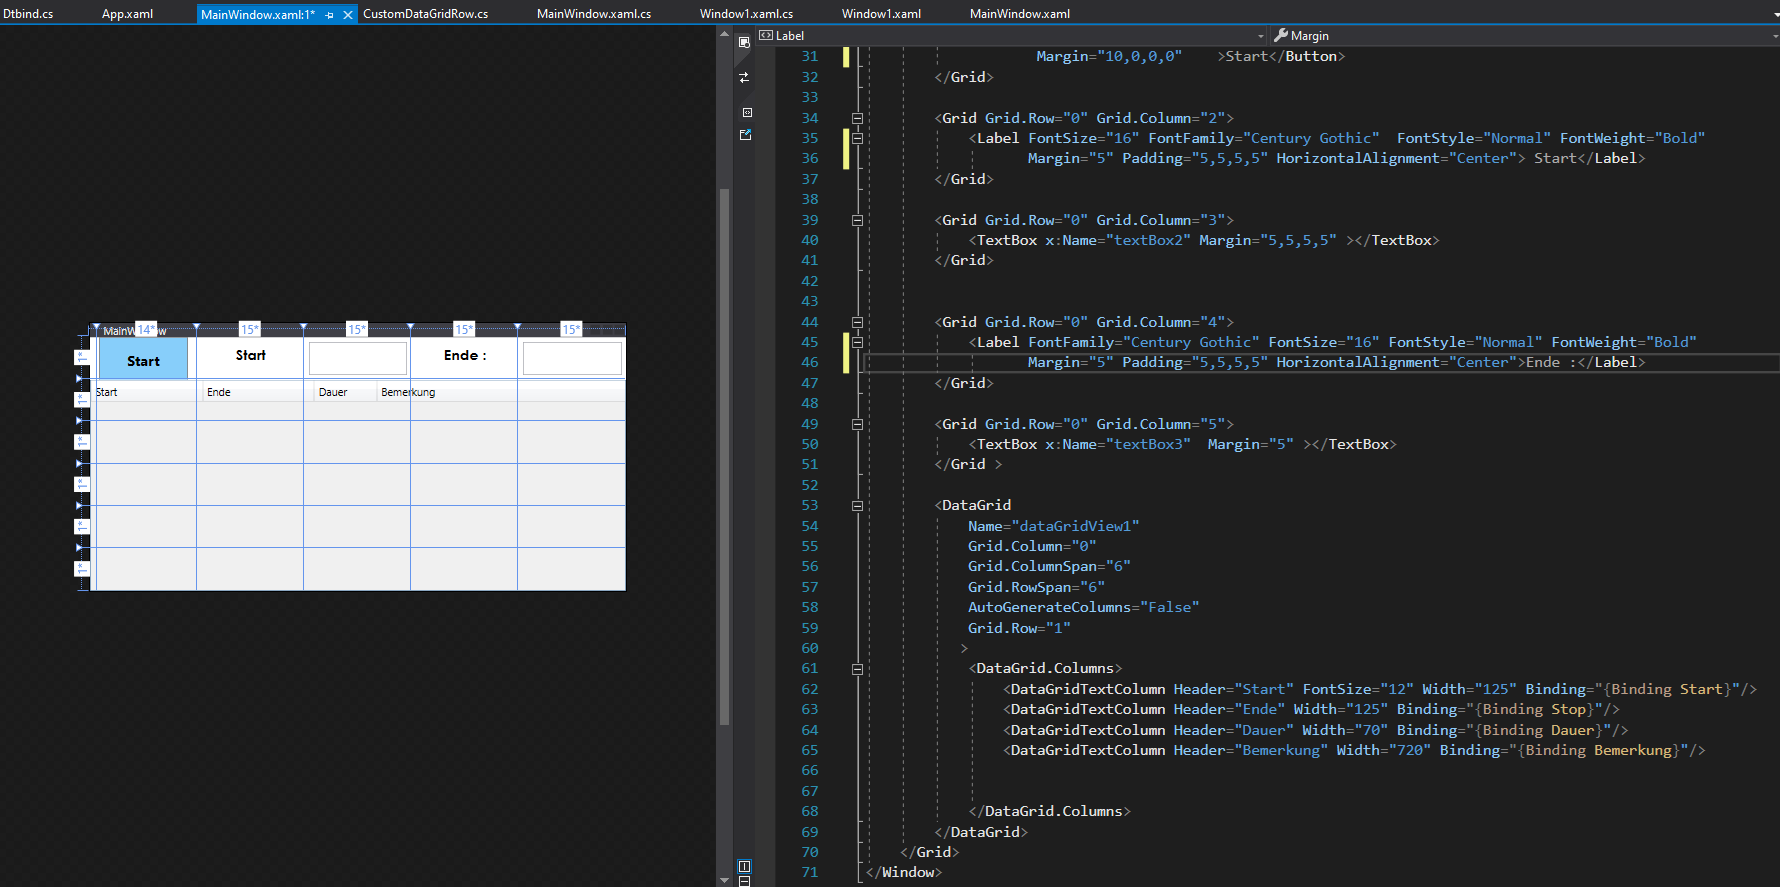Image resolution: width=1780 pixels, height=887 pixels.
Task: Switch to the CustomDataGridRow.cs tab
Action: point(425,14)
